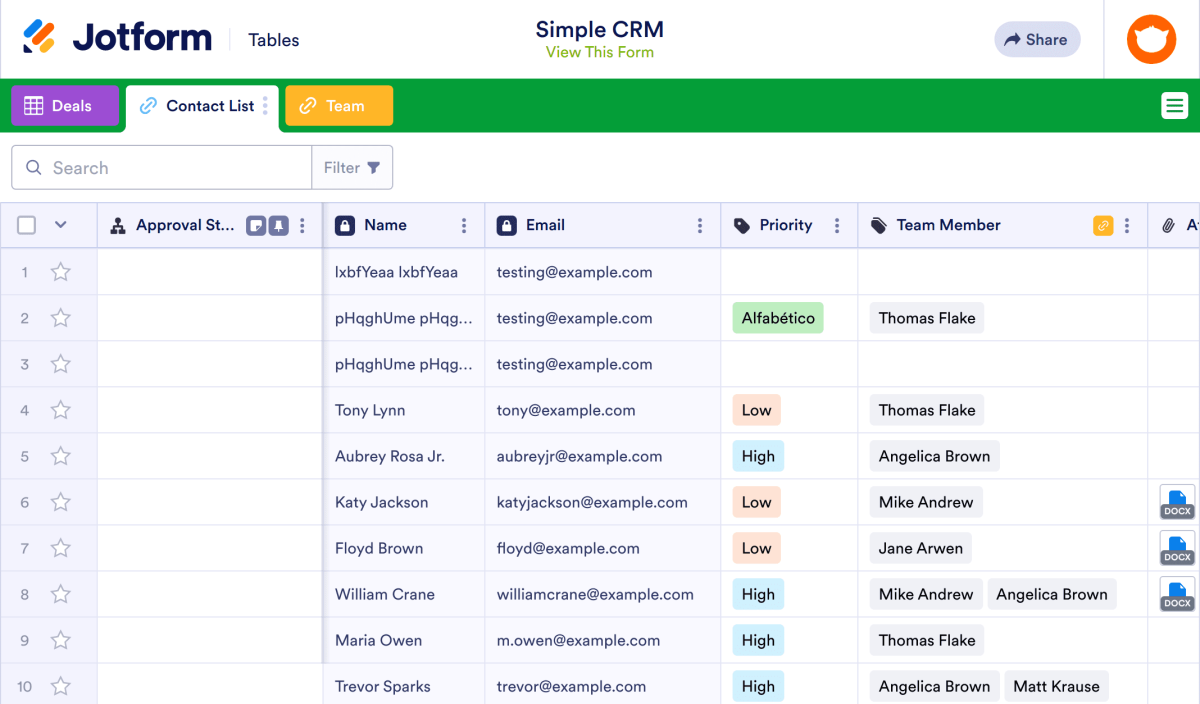Click the paperclip icon on the attachments column
1200x704 pixels.
1166,225
